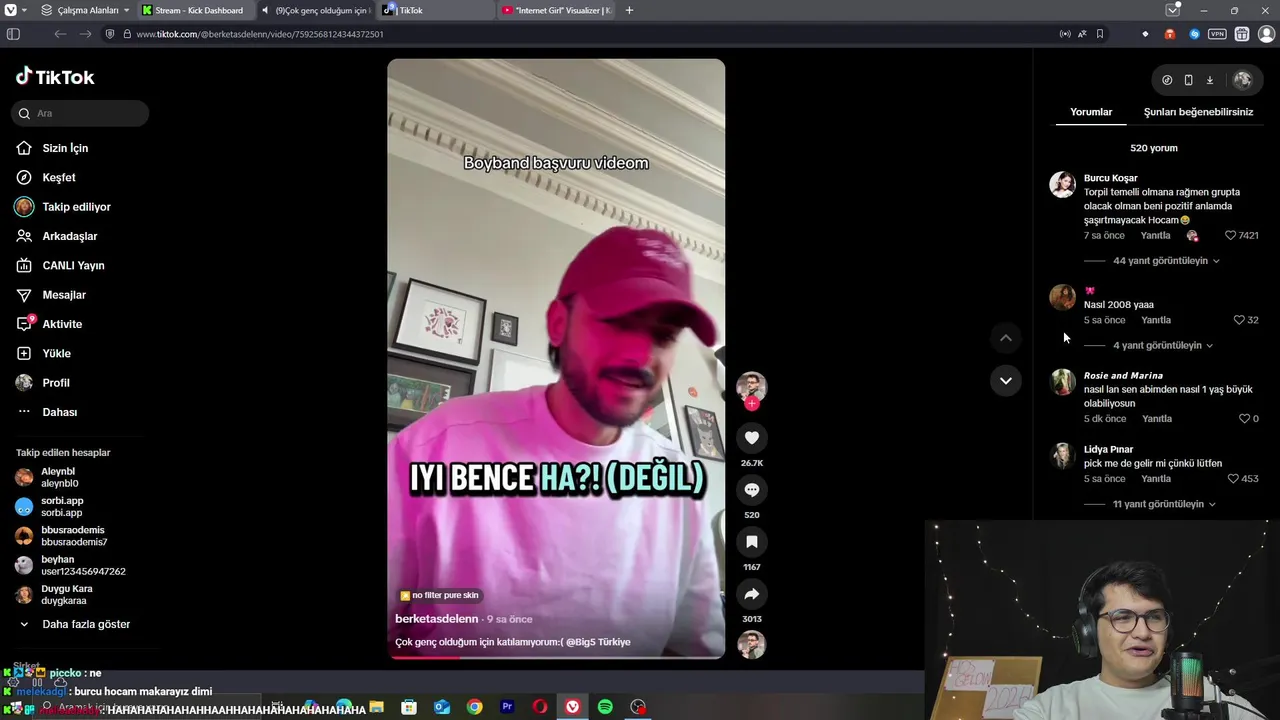Open Google Chrome from taskbar
The width and height of the screenshot is (1280, 720).
click(474, 707)
